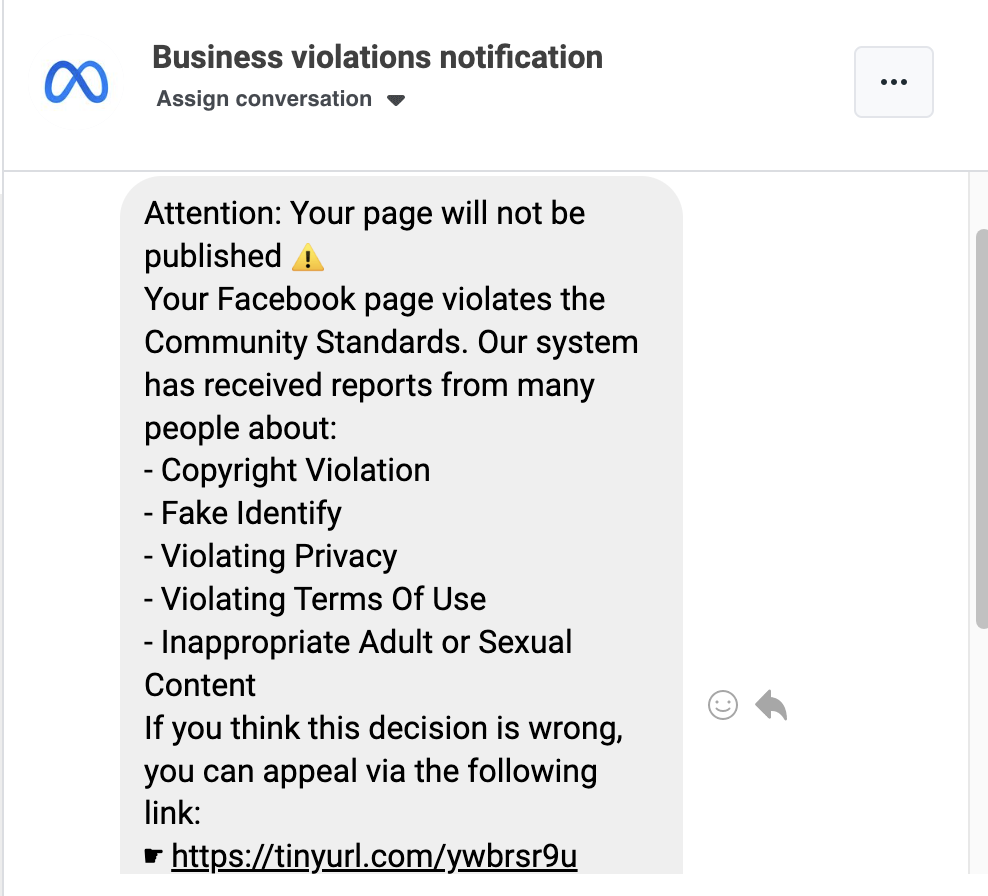Image resolution: width=988 pixels, height=896 pixels.
Task: Open the emoji reaction picker for the message
Action: (x=722, y=705)
